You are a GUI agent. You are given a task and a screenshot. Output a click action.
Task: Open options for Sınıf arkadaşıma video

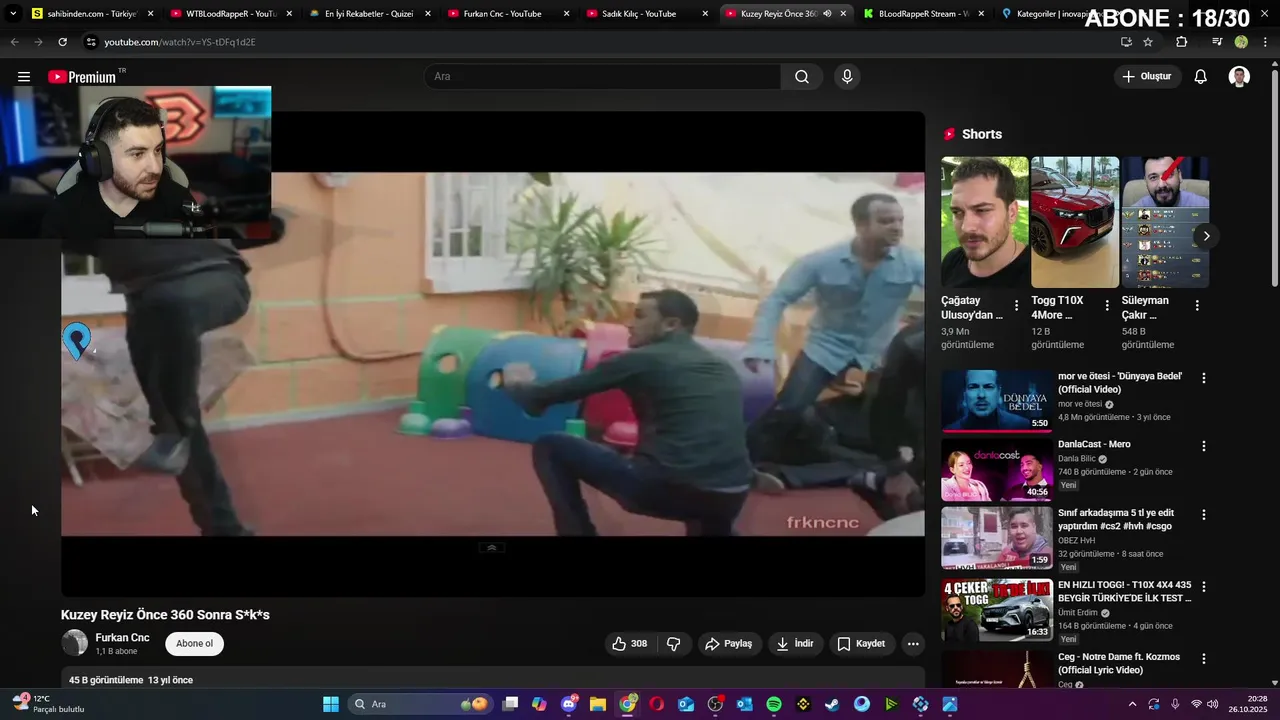pyautogui.click(x=1204, y=514)
